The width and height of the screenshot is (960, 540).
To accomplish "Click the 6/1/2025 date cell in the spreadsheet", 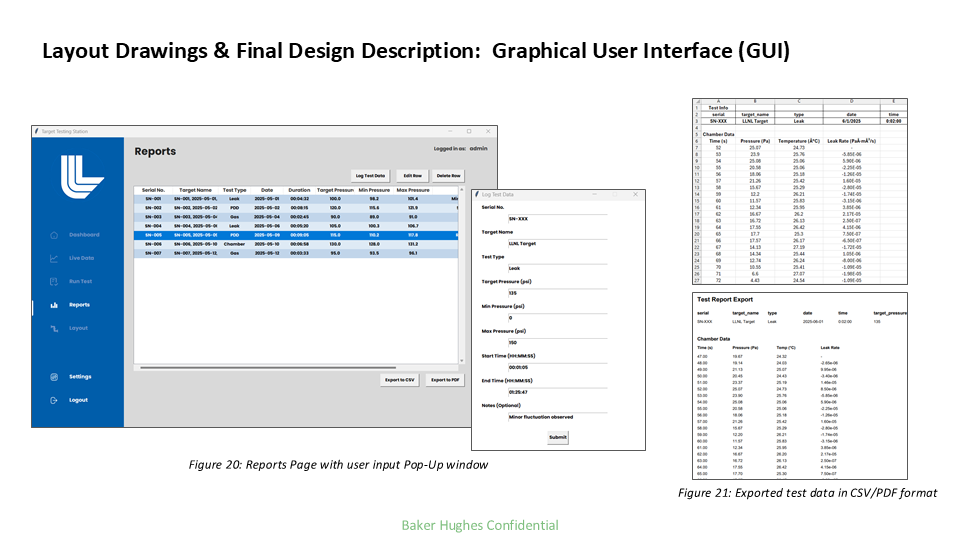I will tap(852, 121).
